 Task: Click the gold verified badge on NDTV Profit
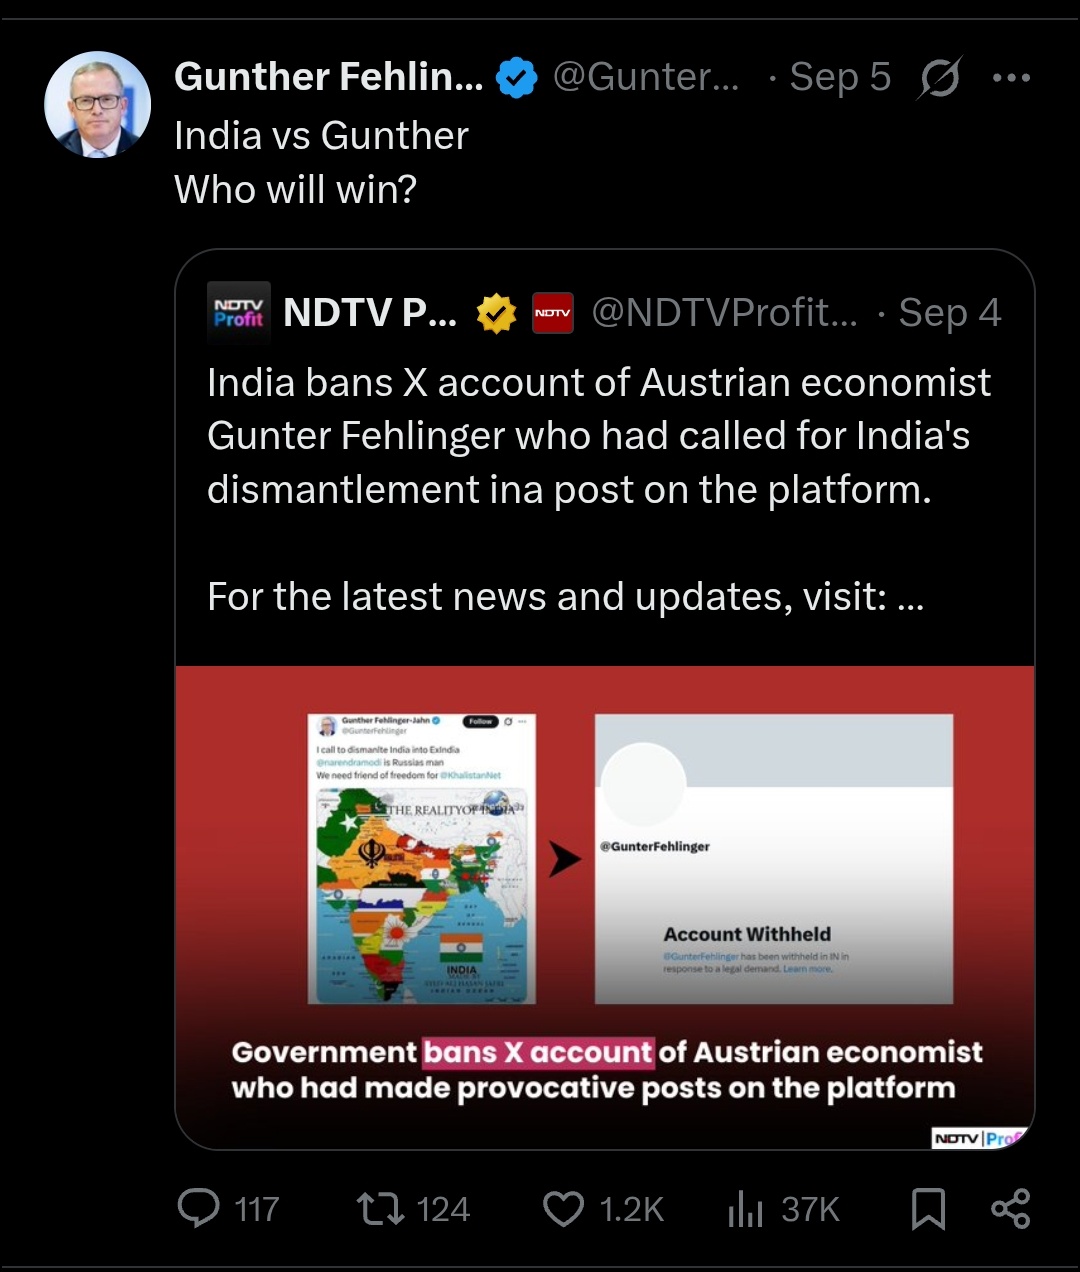click(x=496, y=313)
